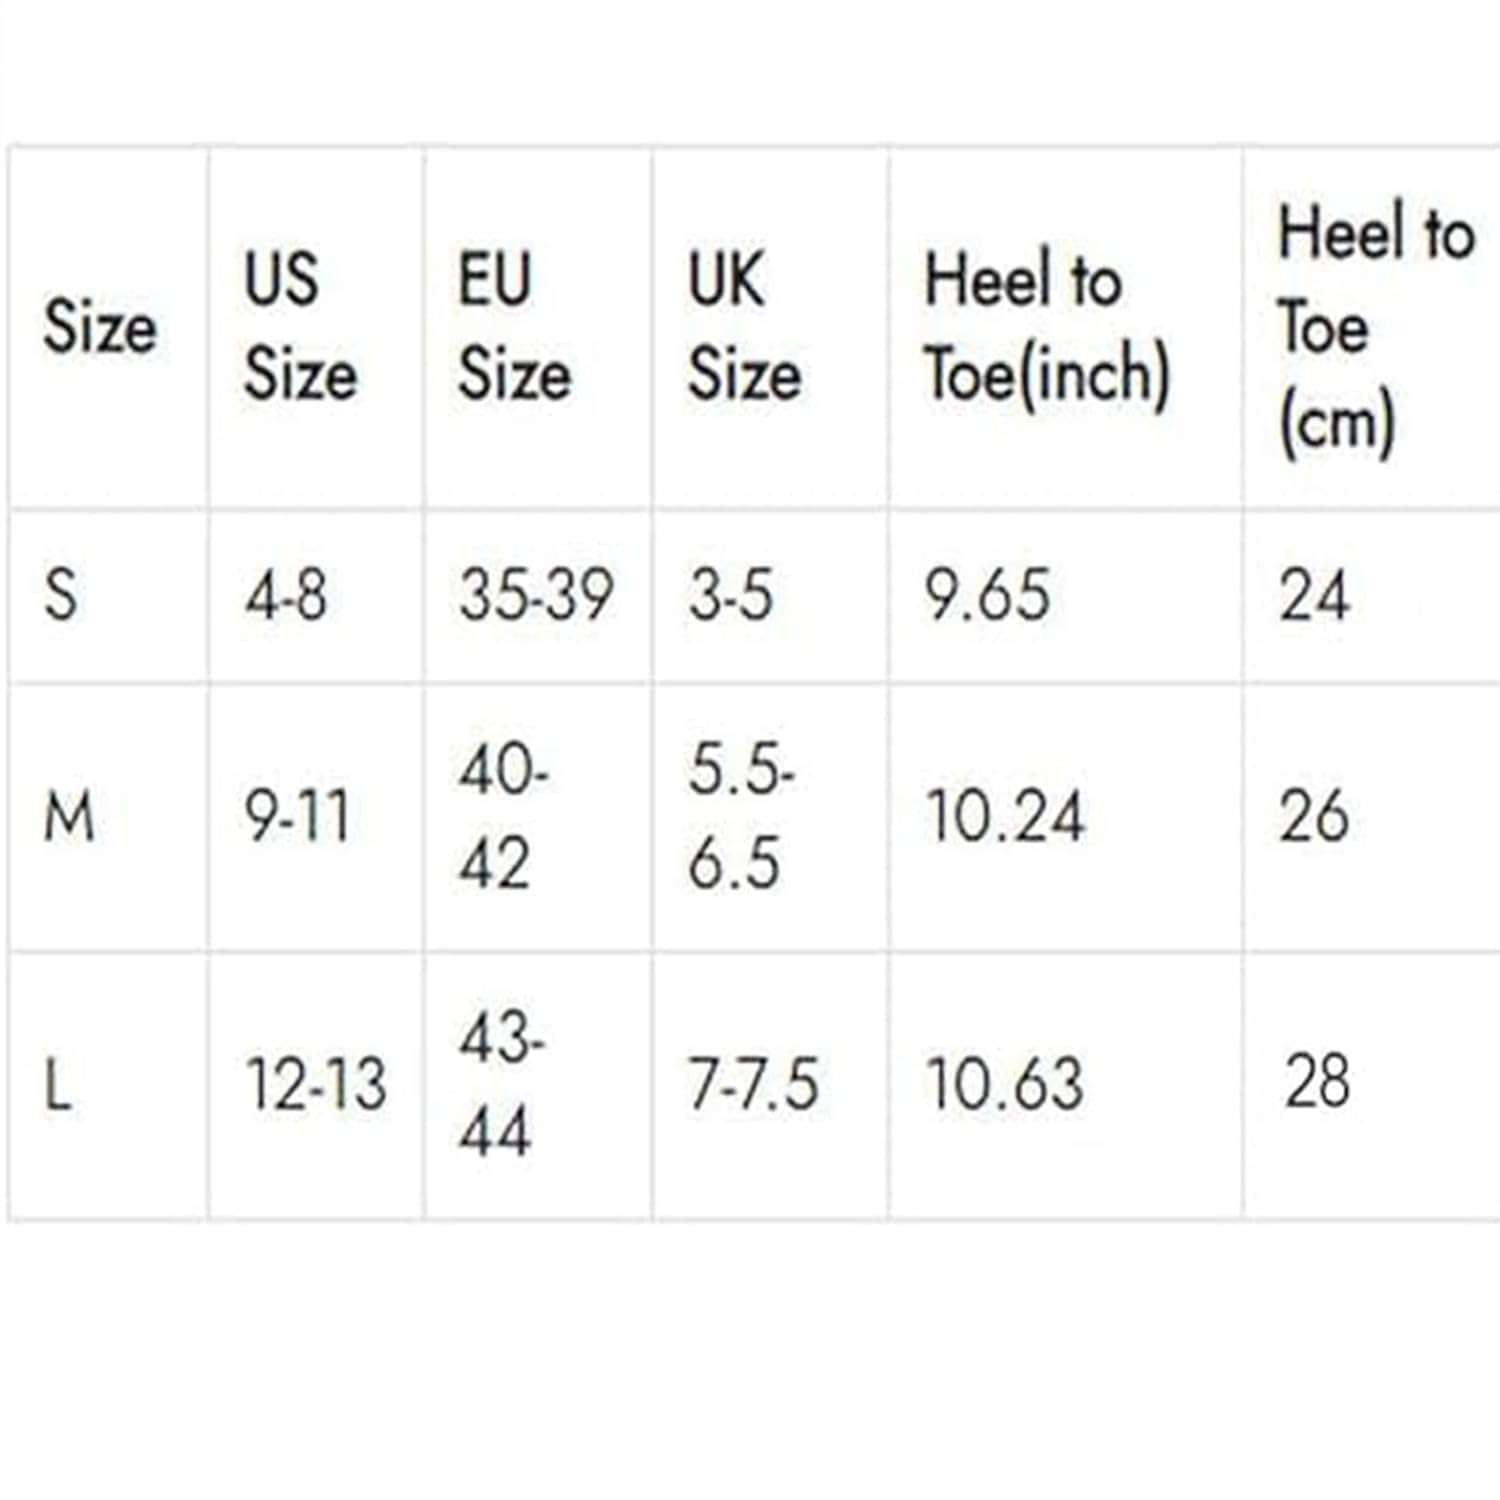
Task: Select the "UK Size" header cell
Action: 744,327
